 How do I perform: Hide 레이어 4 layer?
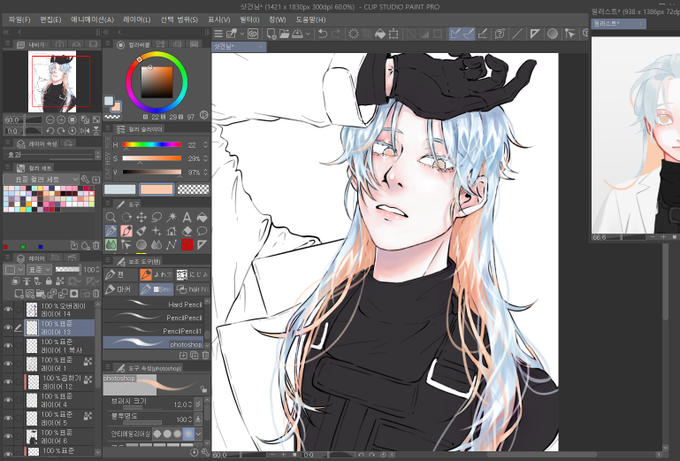(8, 400)
